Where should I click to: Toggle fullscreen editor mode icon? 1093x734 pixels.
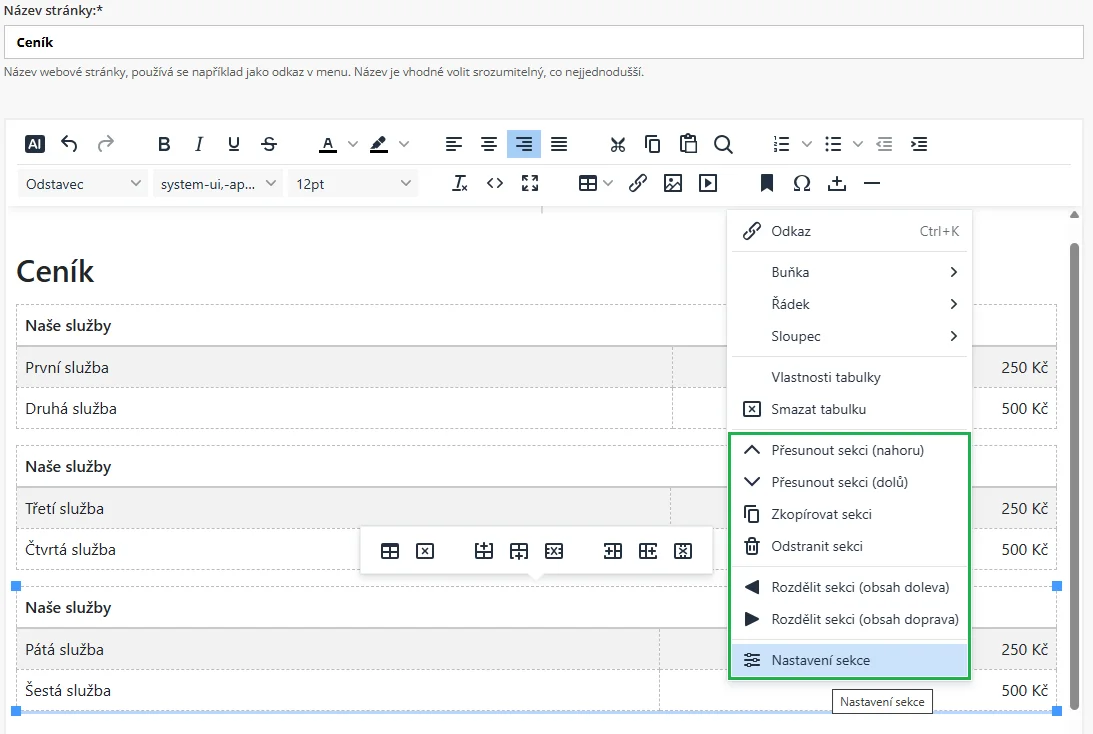tap(530, 183)
